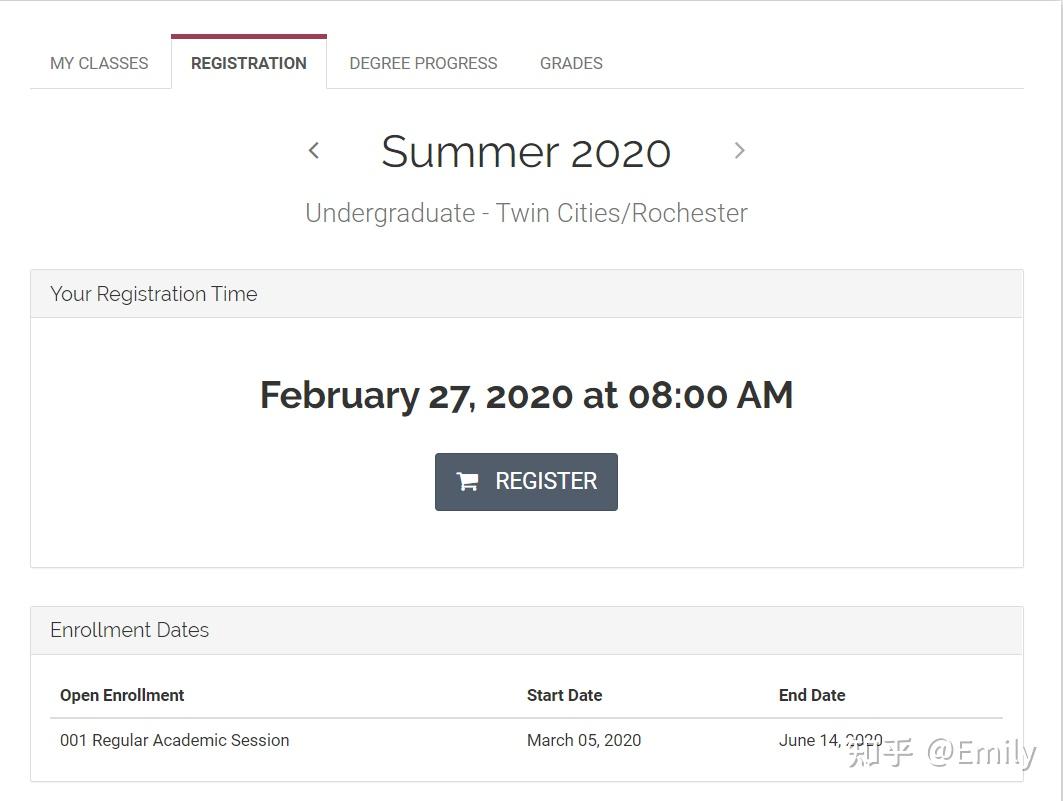Click the Your Registration Time panel header
This screenshot has height=801, width=1063.
point(154,294)
